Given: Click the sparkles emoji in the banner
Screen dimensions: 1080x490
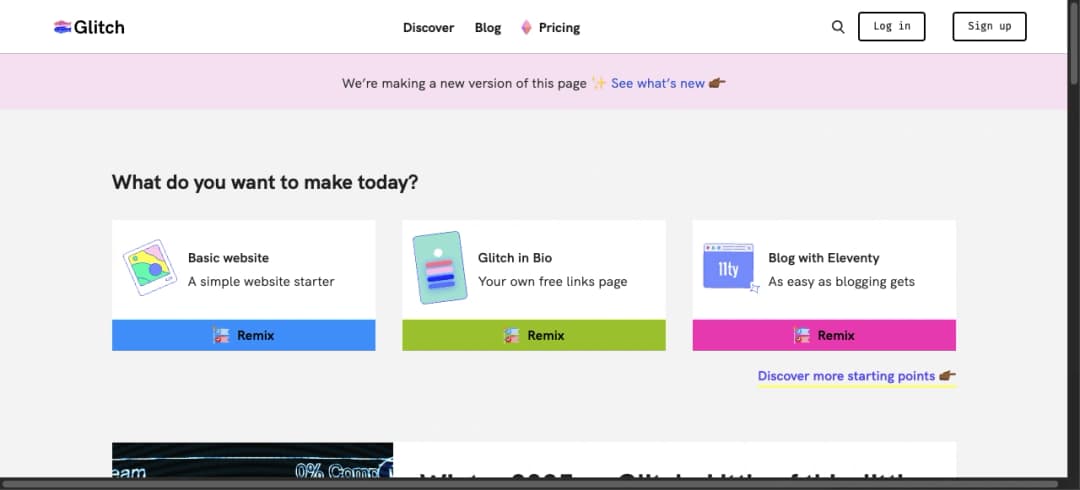Looking at the screenshot, I should coord(599,83).
